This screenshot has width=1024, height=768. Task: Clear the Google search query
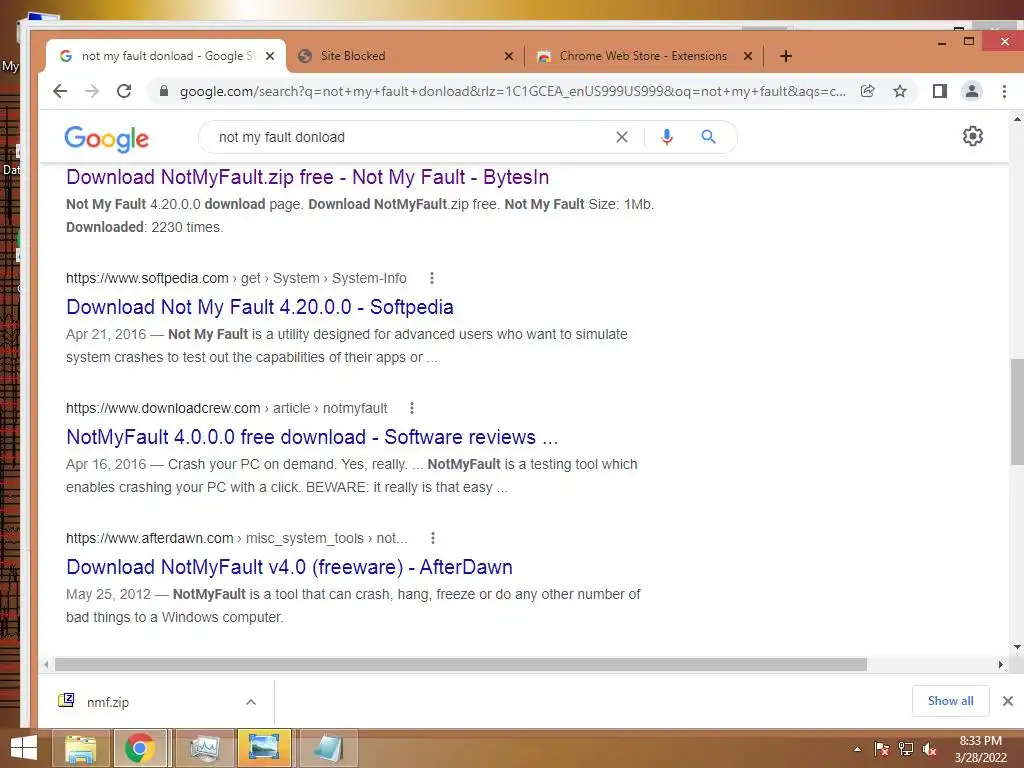pos(622,137)
